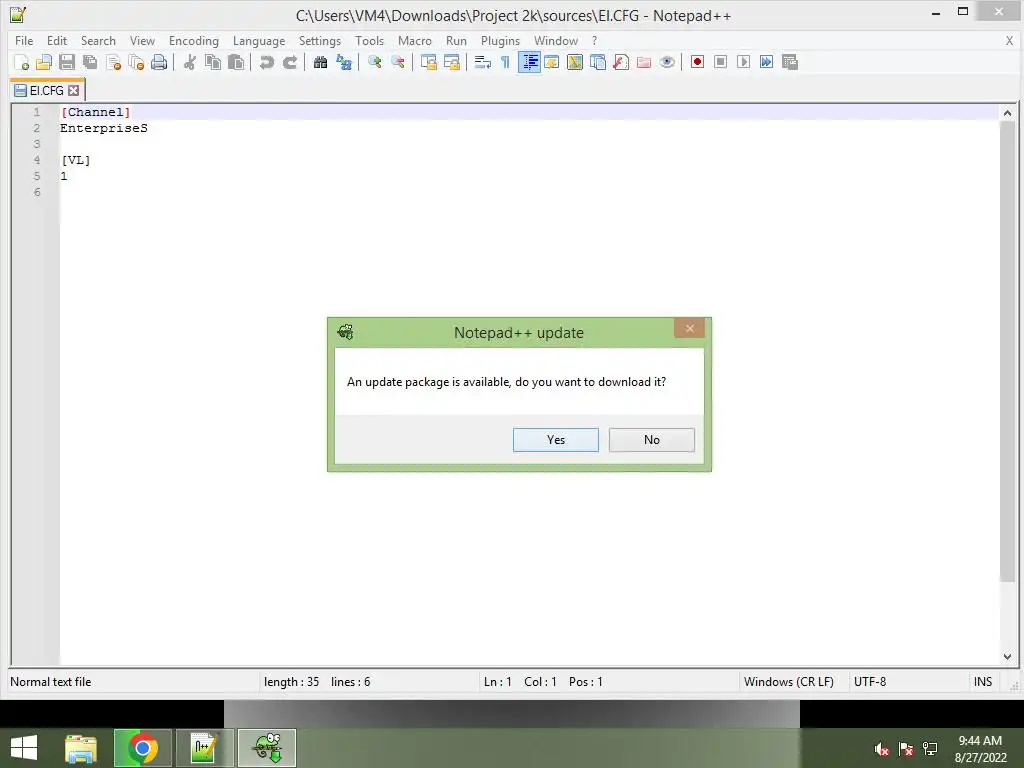Open Google Chrome from the taskbar
This screenshot has height=768, width=1024.
click(x=142, y=748)
